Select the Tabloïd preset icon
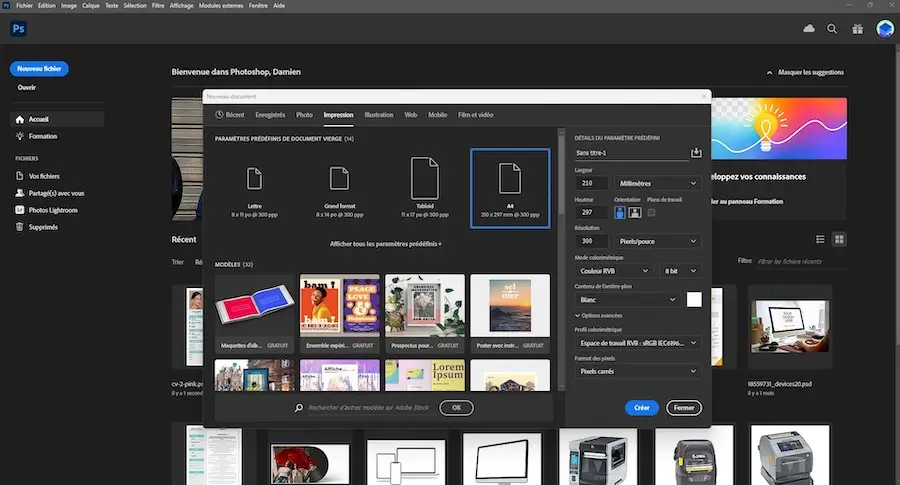This screenshot has height=485, width=900. coord(425,178)
